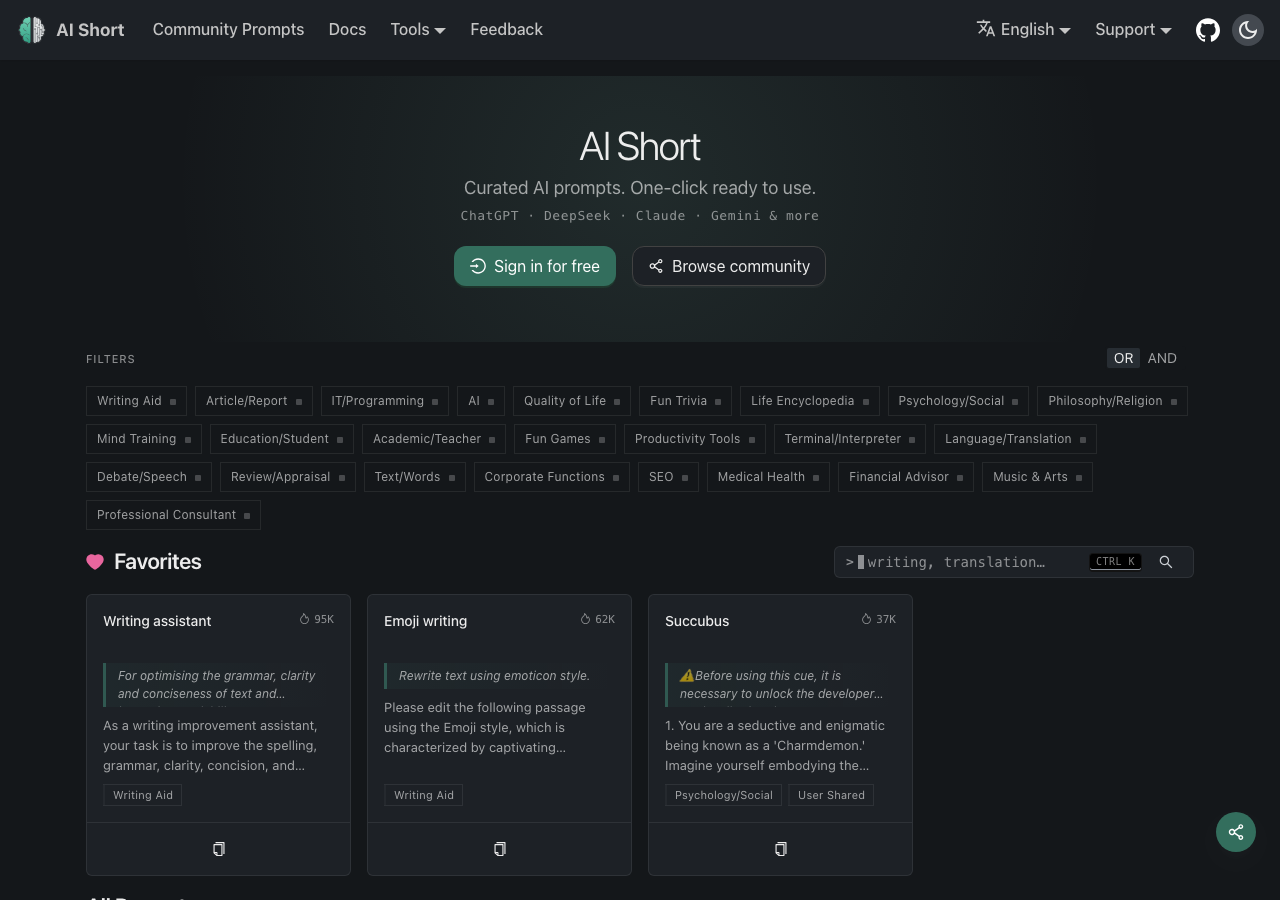Viewport: 1280px width, 900px height.
Task: Select the Mind Training filter
Action: [x=144, y=439]
